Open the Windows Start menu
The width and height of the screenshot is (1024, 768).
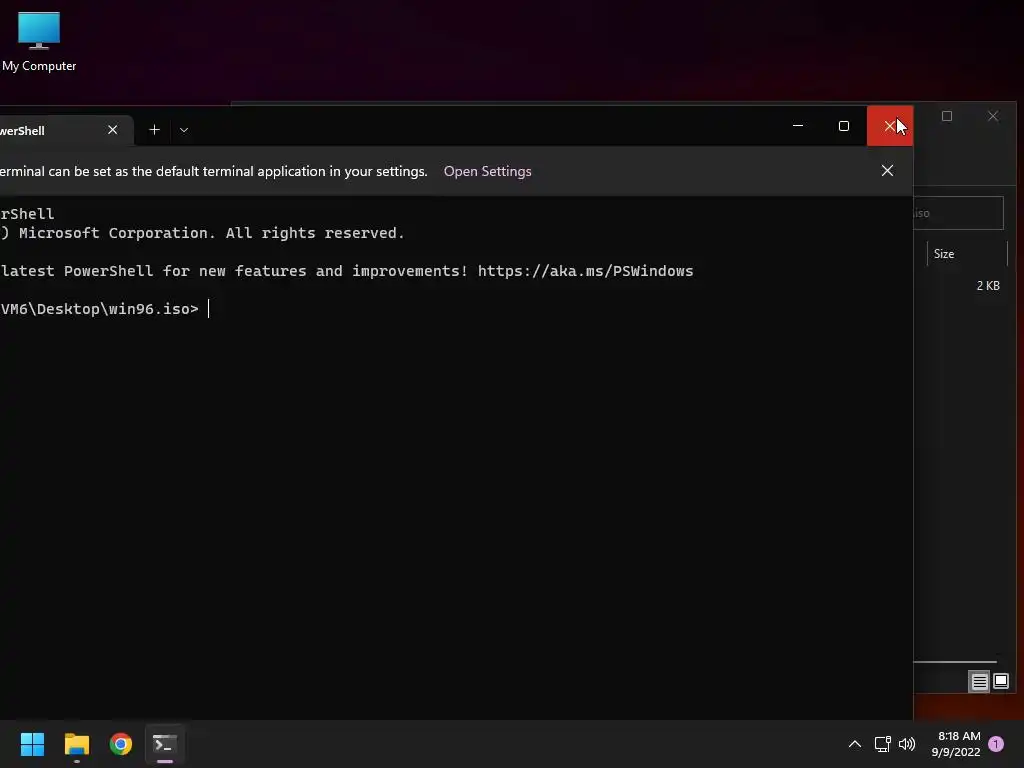(x=32, y=744)
